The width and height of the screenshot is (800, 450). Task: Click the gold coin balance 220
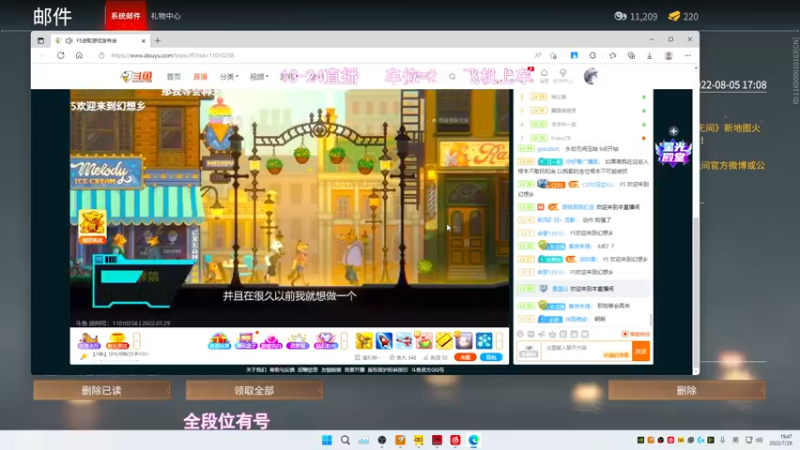(x=683, y=16)
